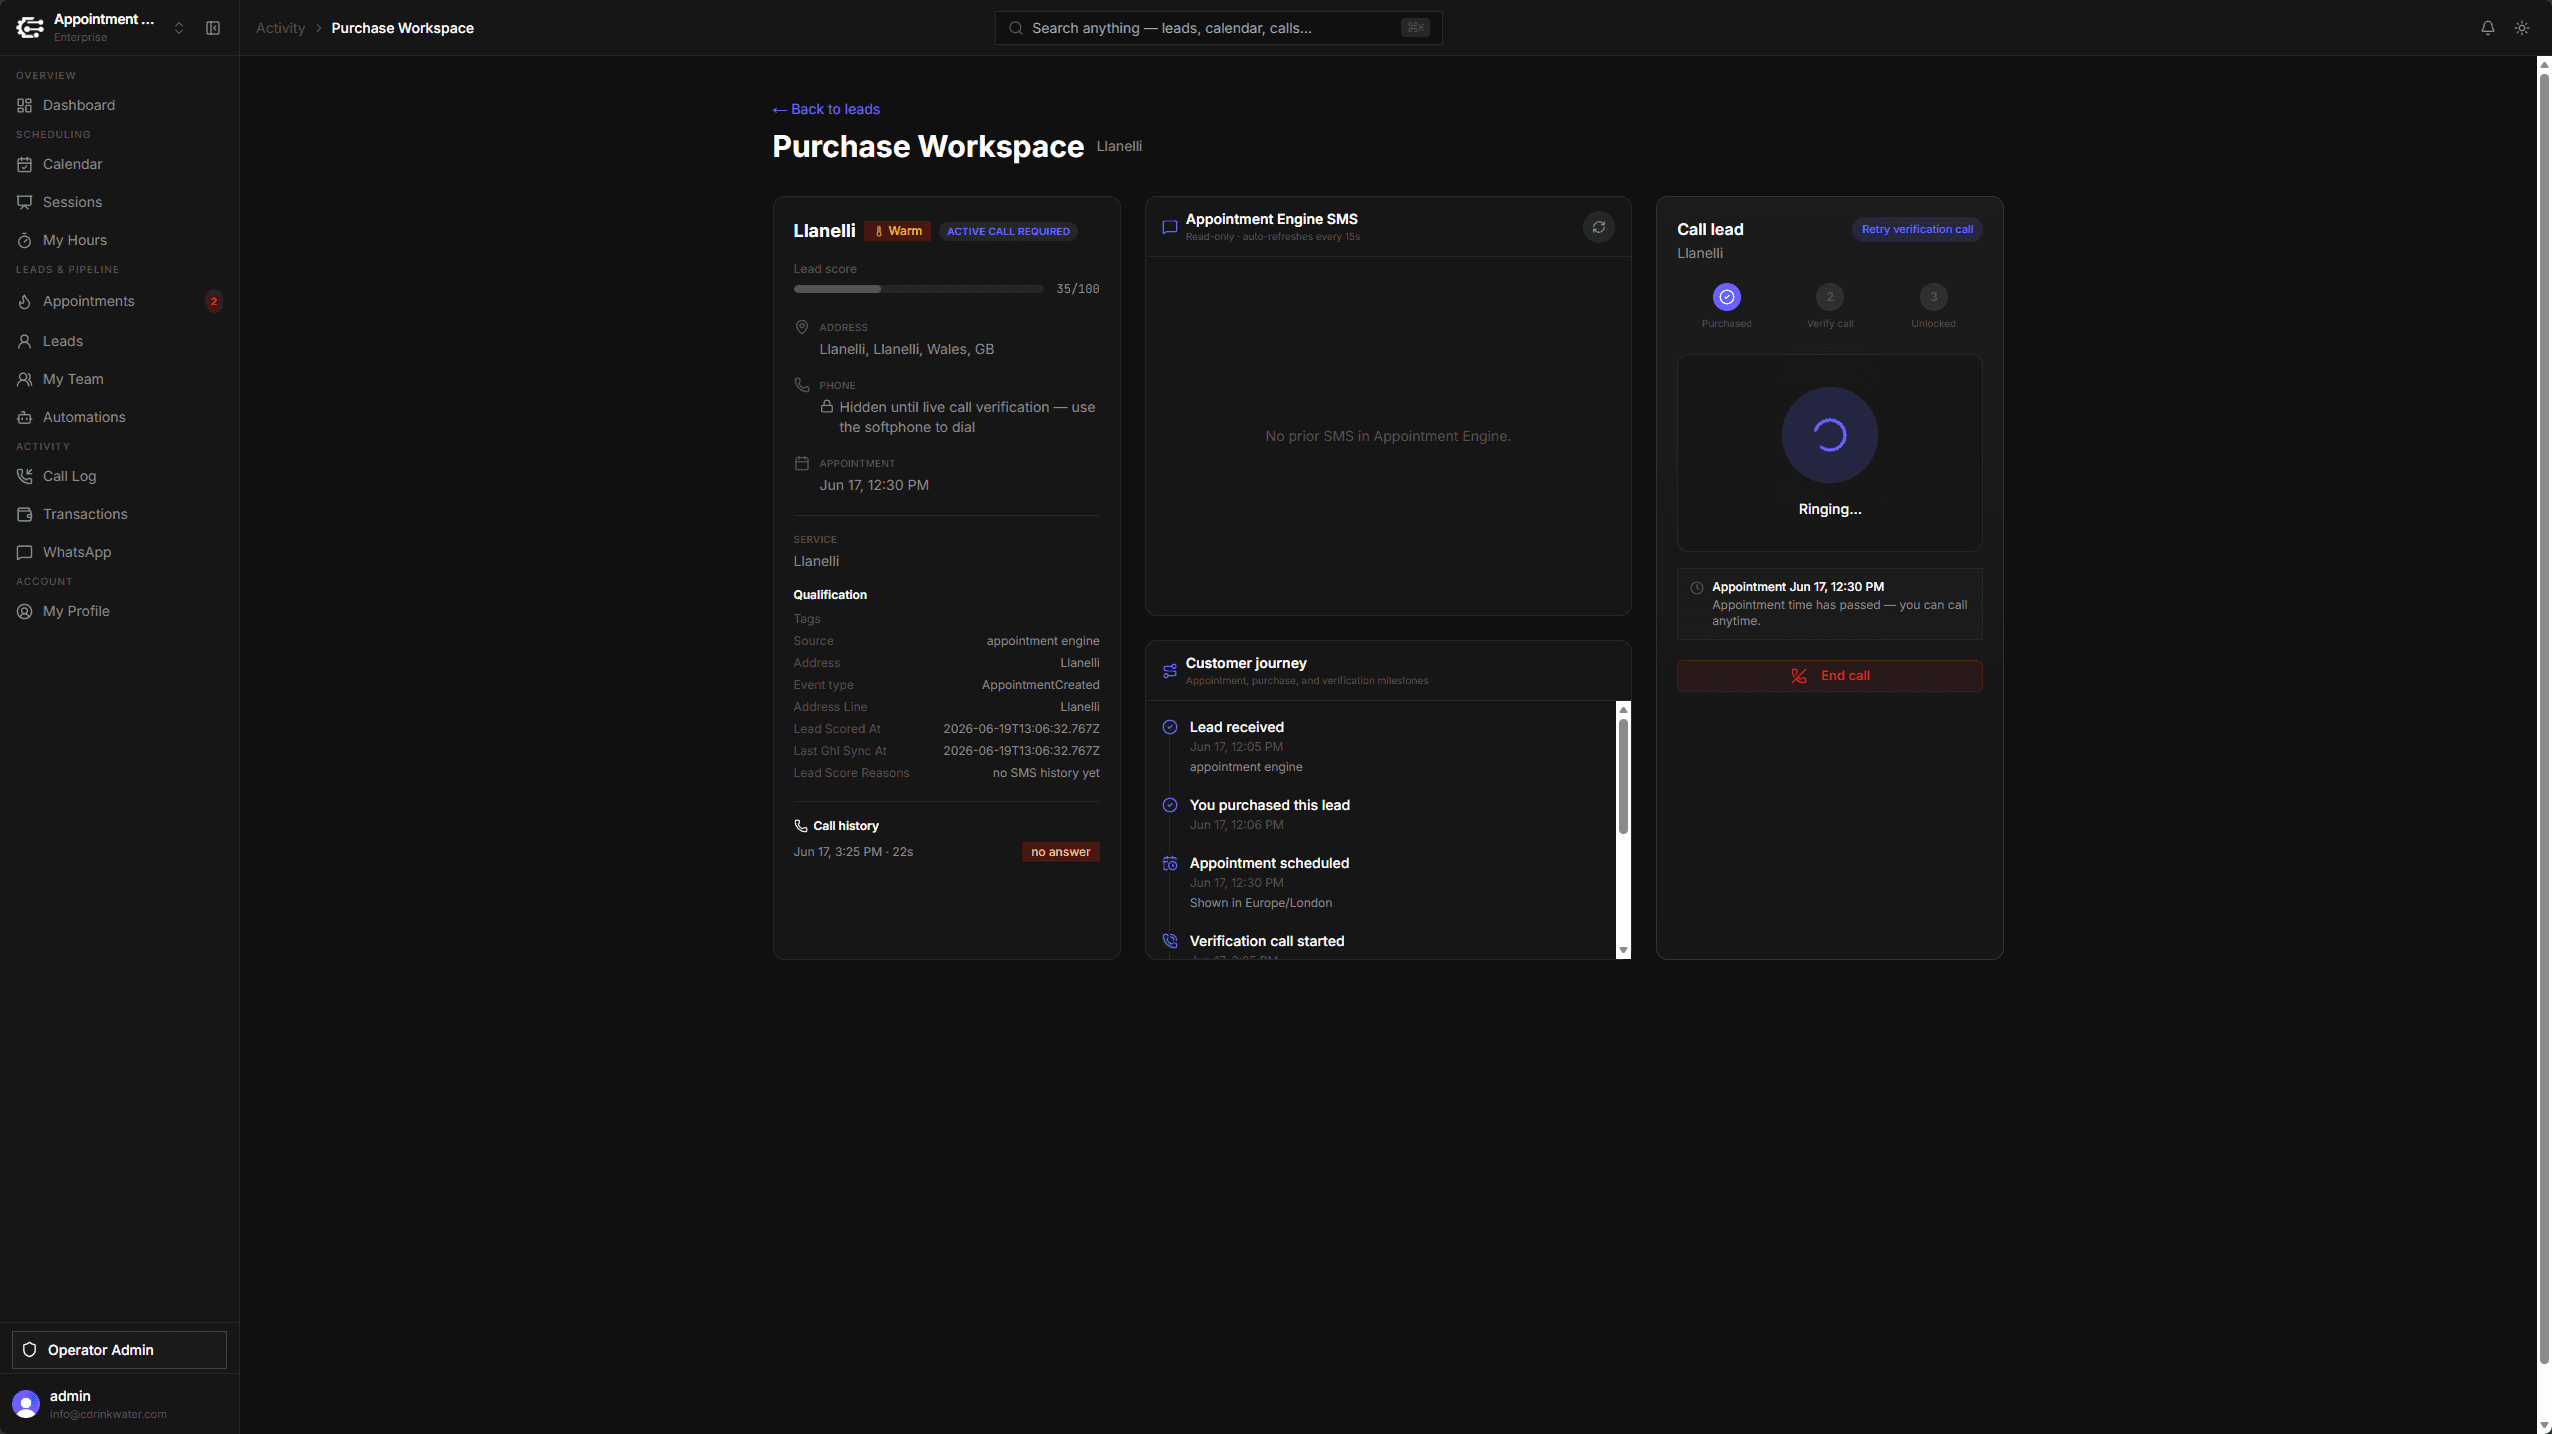Click the WhatsApp chat bubble icon
Image resolution: width=2552 pixels, height=1434 pixels.
click(x=25, y=552)
